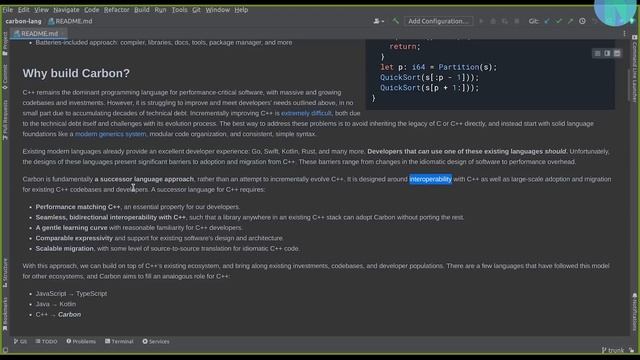The height and width of the screenshot is (360, 640).
Task: Open the Navigate menu
Action: [x=66, y=9]
